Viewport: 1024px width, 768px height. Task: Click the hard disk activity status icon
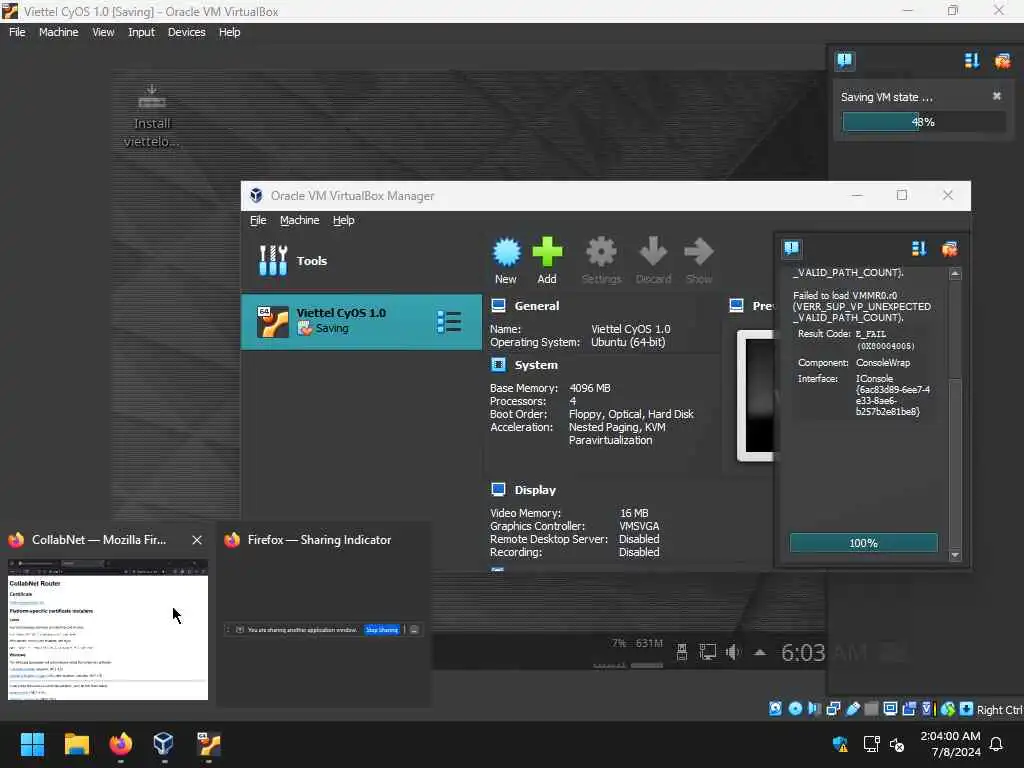[x=776, y=709]
